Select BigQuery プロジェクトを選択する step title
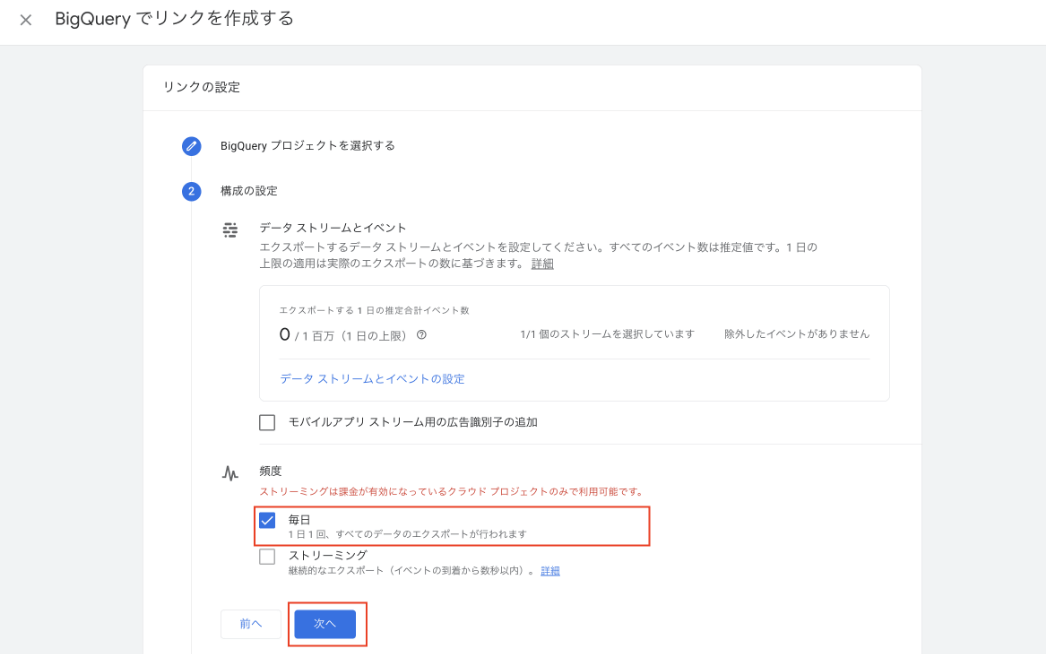The width and height of the screenshot is (1046, 654). tap(308, 145)
